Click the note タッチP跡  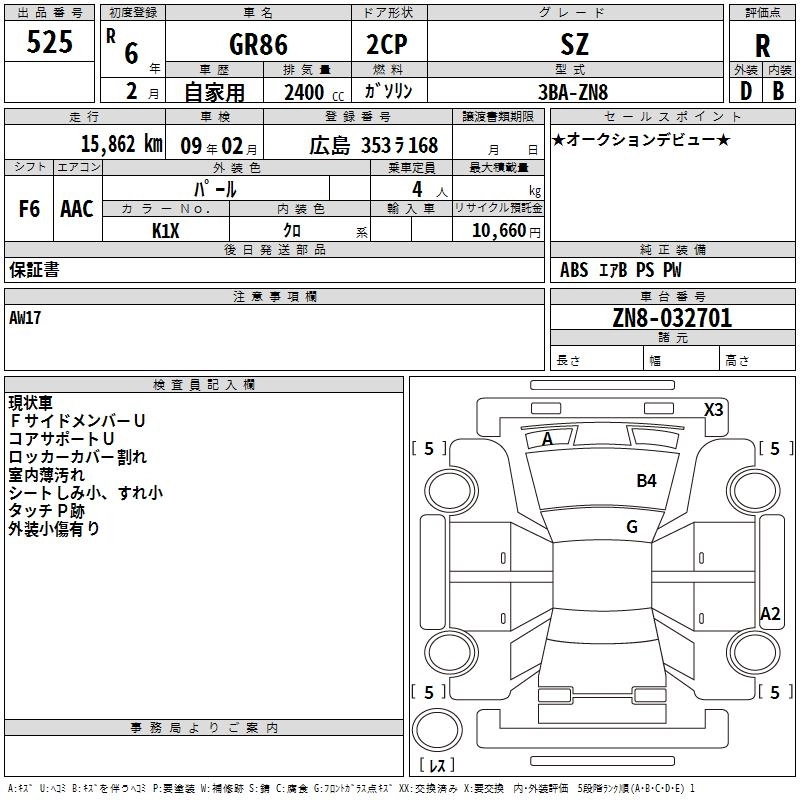[x=46, y=511]
